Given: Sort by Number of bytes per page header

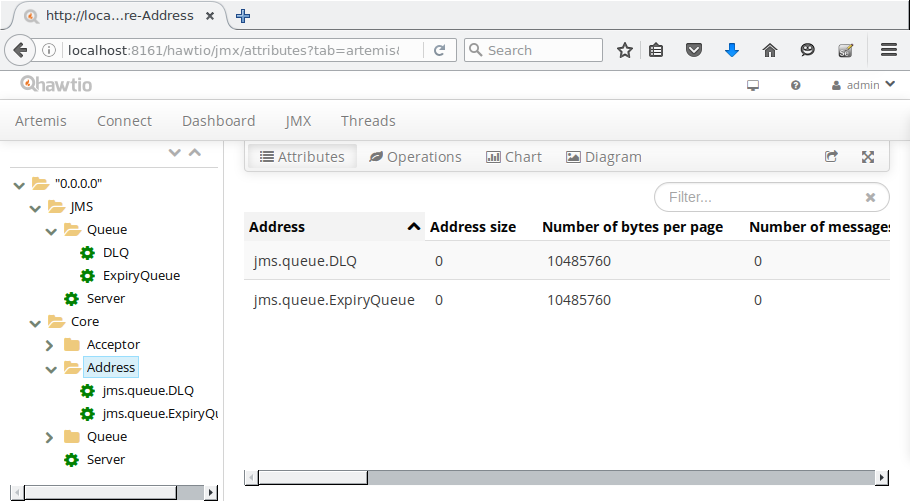Looking at the screenshot, I should (633, 227).
